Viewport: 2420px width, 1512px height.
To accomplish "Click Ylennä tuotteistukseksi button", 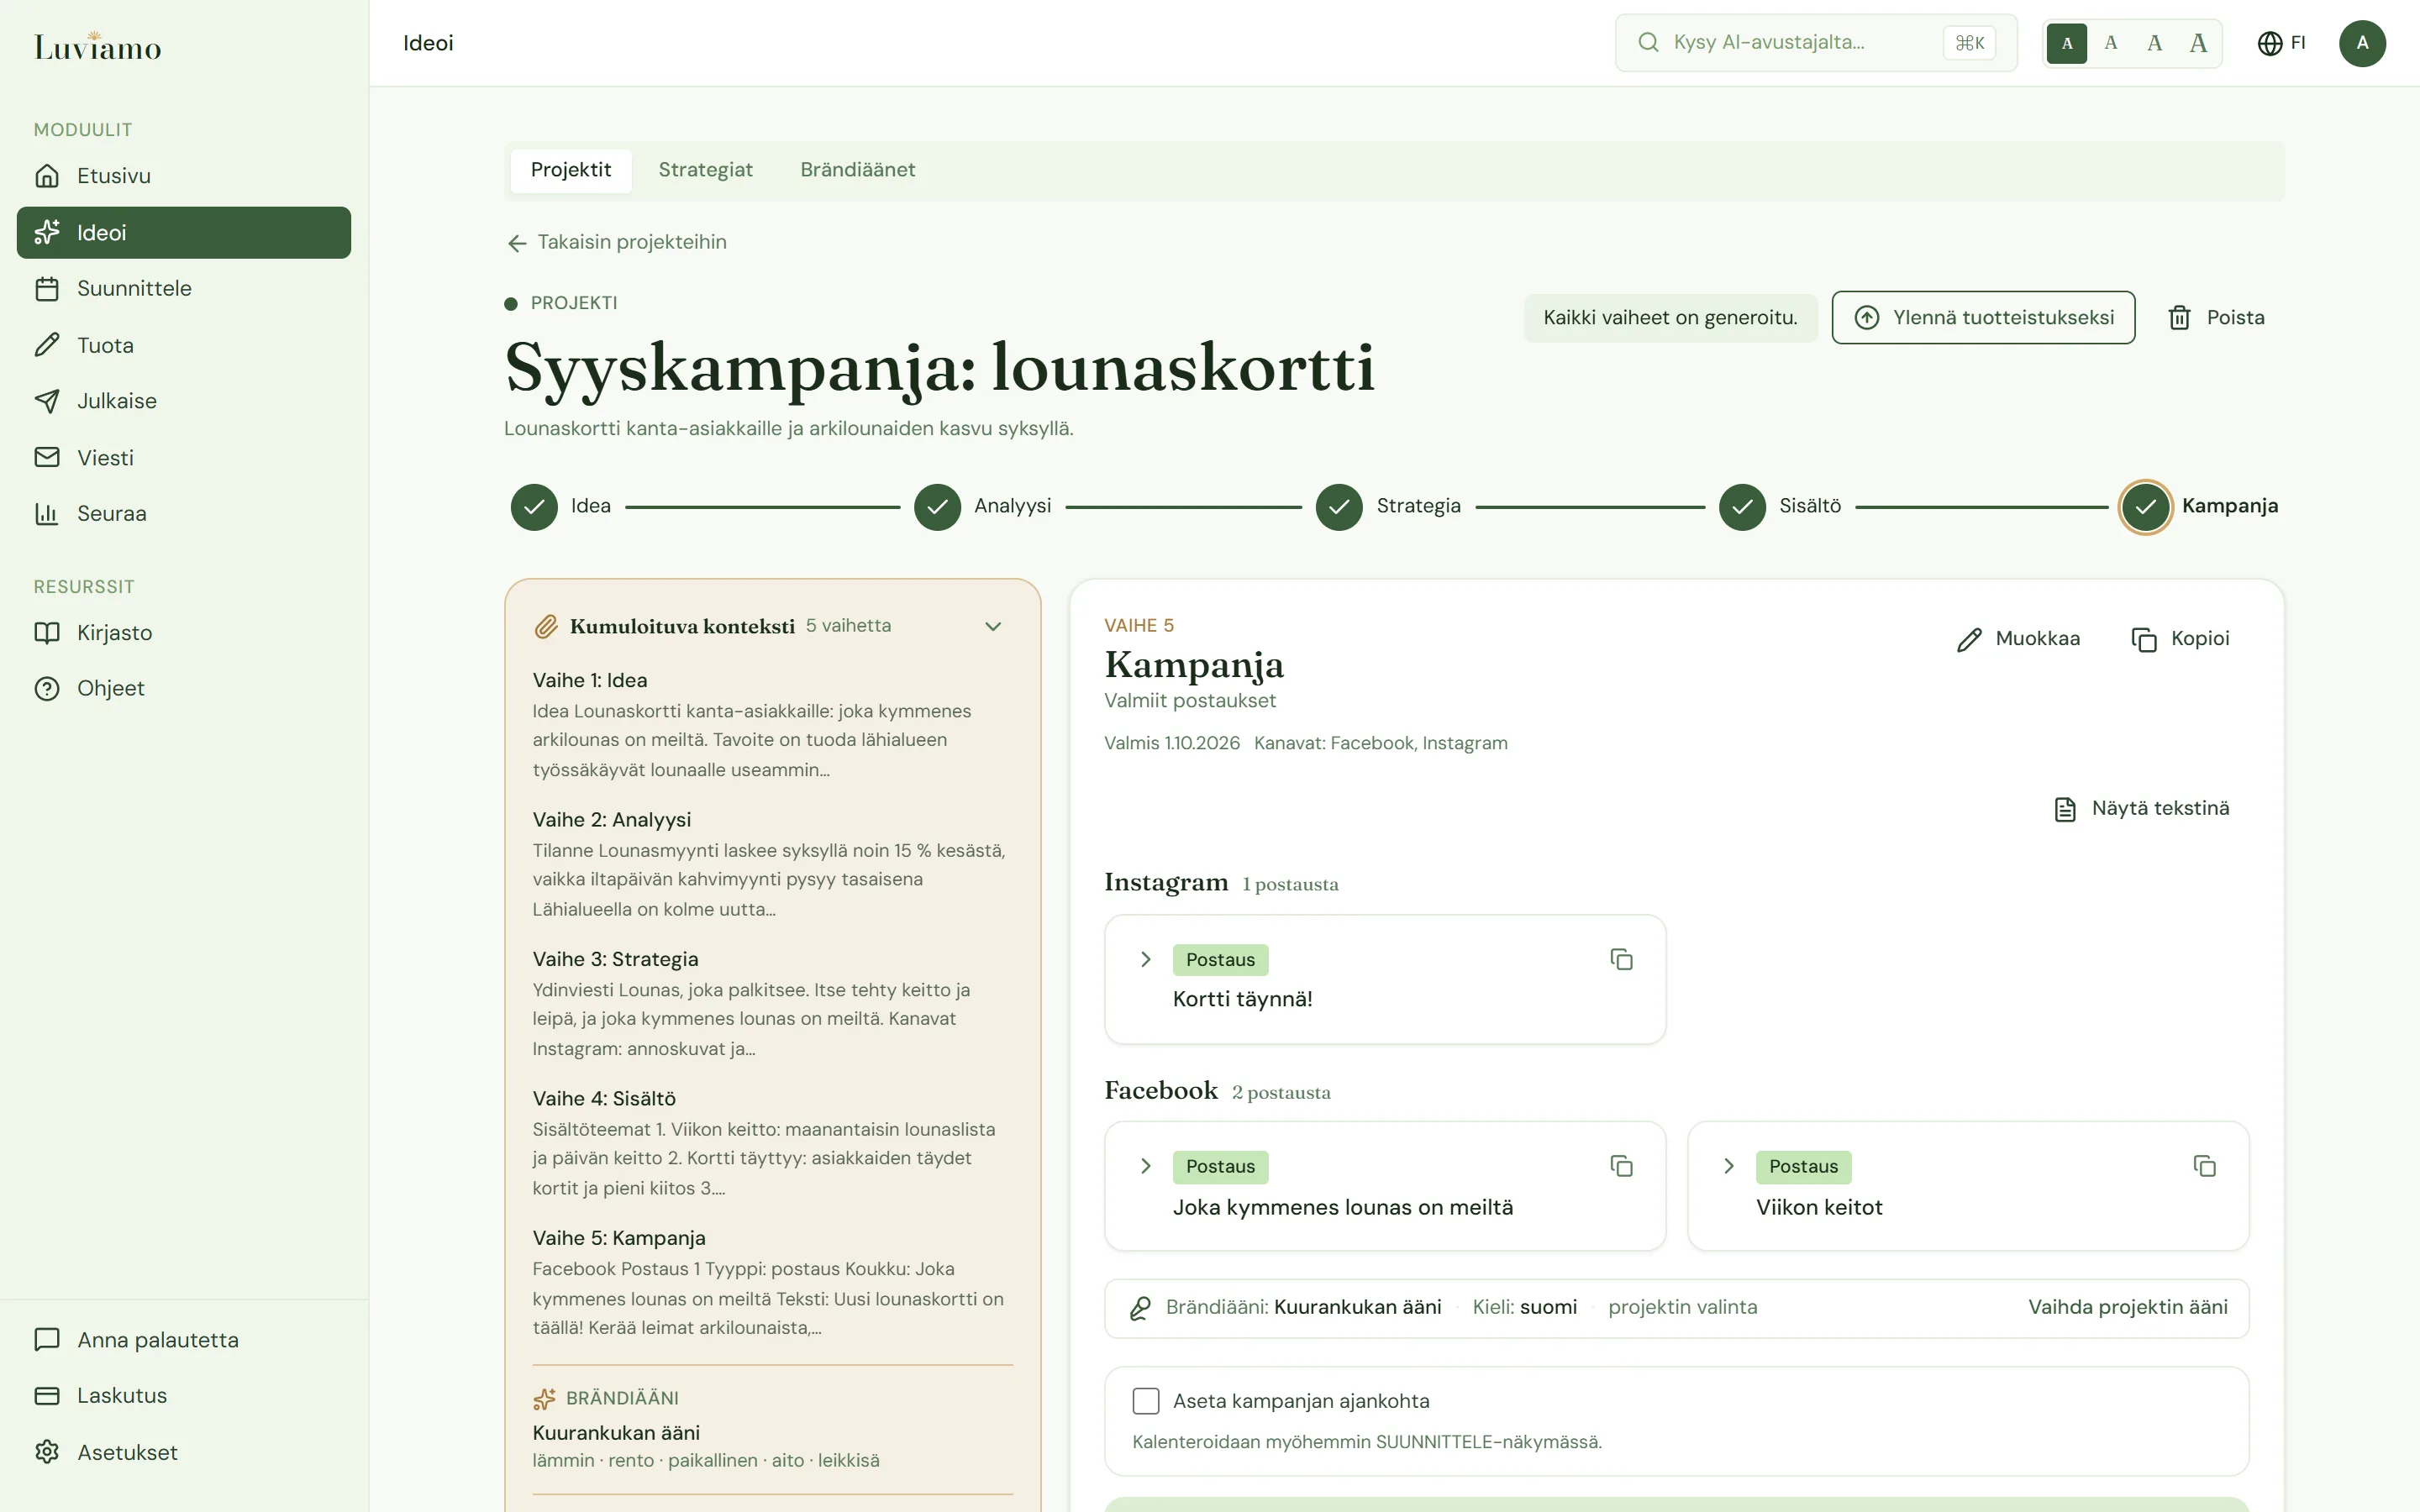I will 1983,318.
